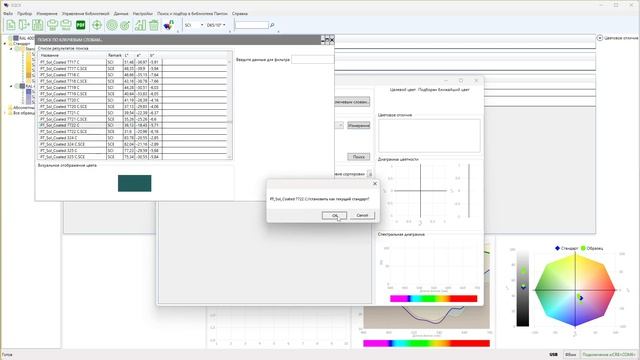This screenshot has width=640, height=360.
Task: Click the magnifier search icon in toolbar
Action: [272, 25]
